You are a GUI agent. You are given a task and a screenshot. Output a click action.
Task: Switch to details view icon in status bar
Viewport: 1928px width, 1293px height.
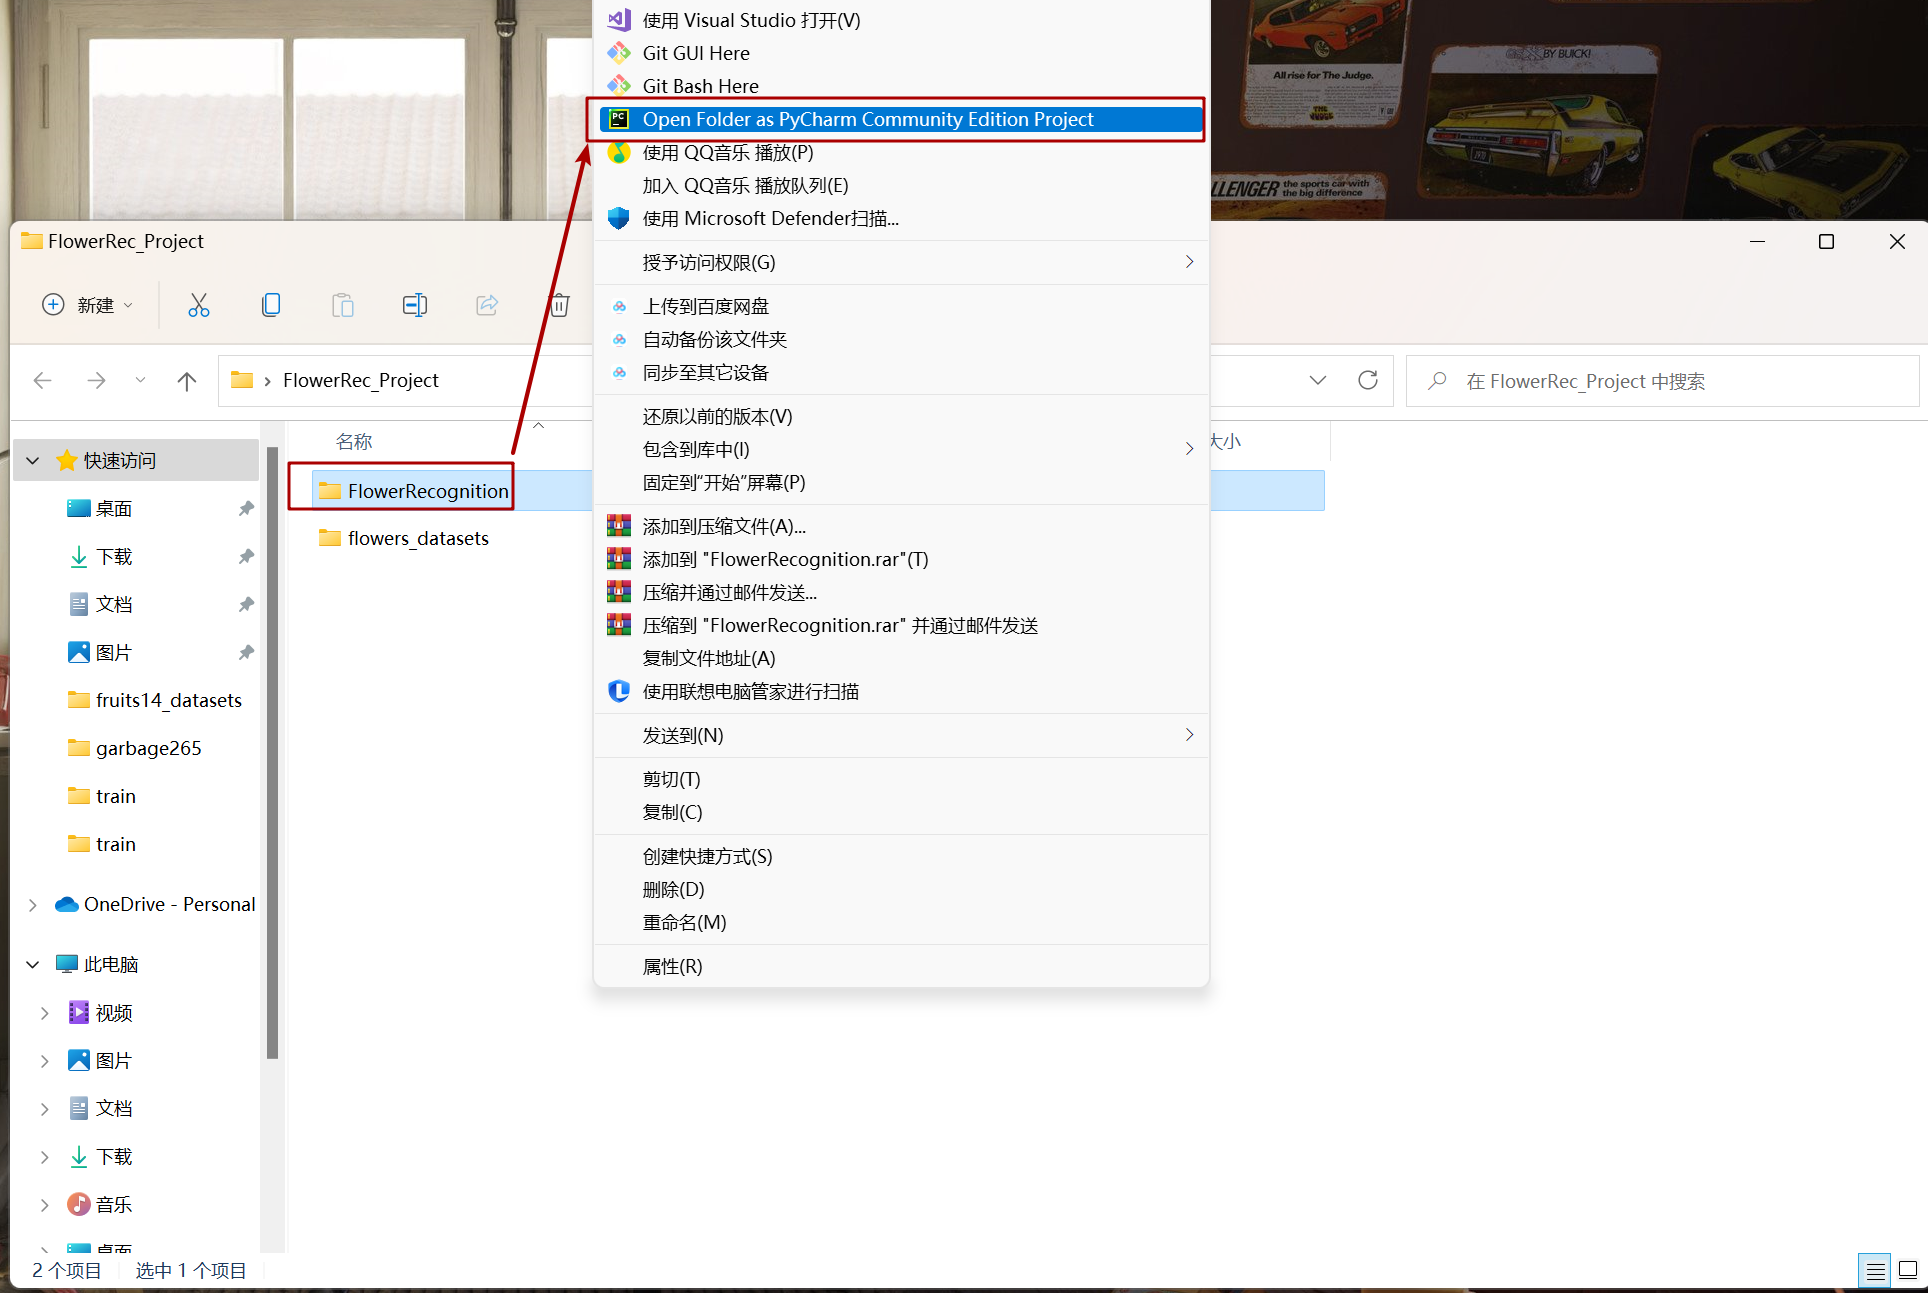tap(1875, 1270)
